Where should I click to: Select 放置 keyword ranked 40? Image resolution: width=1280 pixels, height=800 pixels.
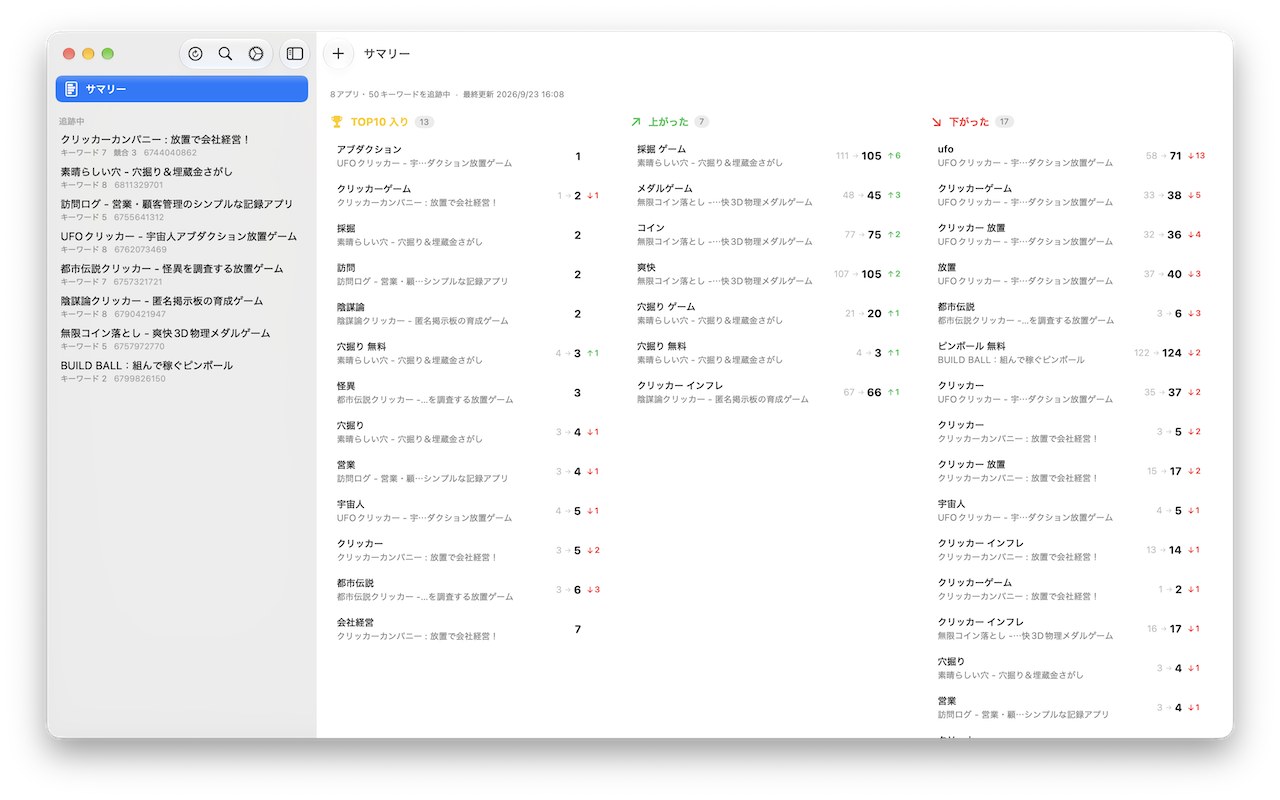tap(1069, 274)
